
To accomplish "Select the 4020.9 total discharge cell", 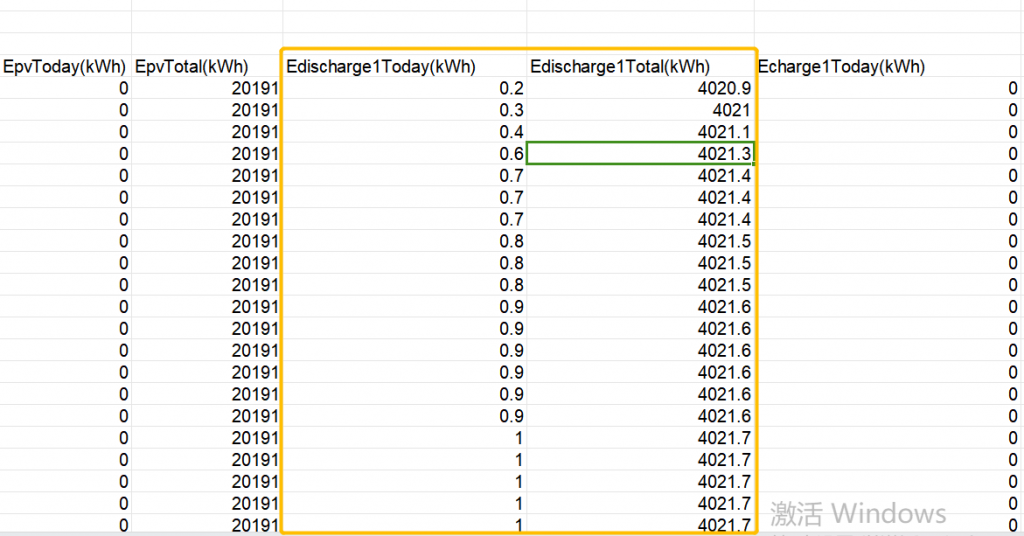I will click(641, 88).
